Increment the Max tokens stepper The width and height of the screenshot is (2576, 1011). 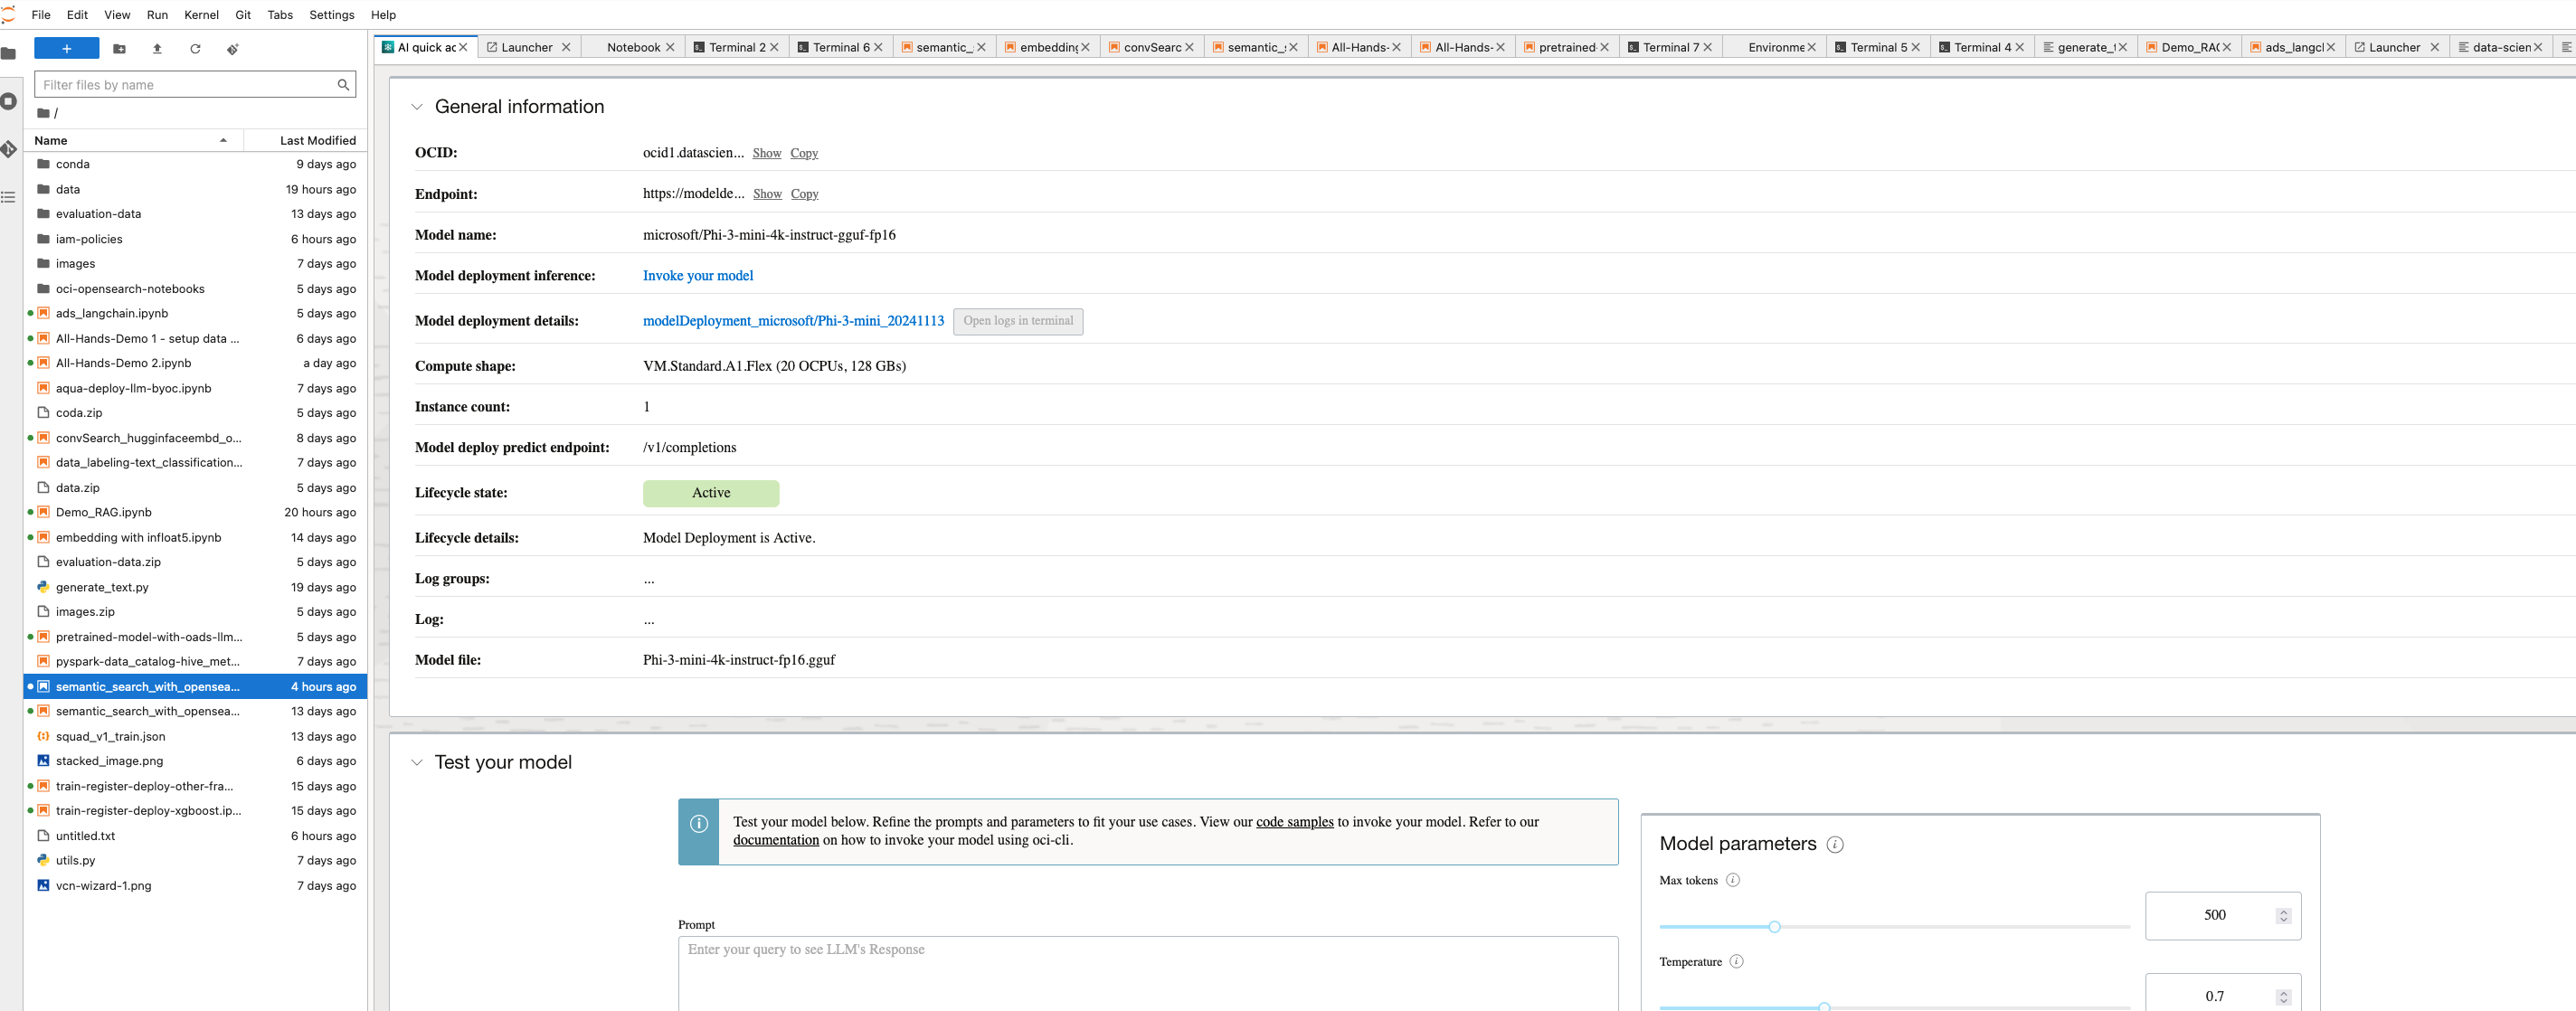2283,911
